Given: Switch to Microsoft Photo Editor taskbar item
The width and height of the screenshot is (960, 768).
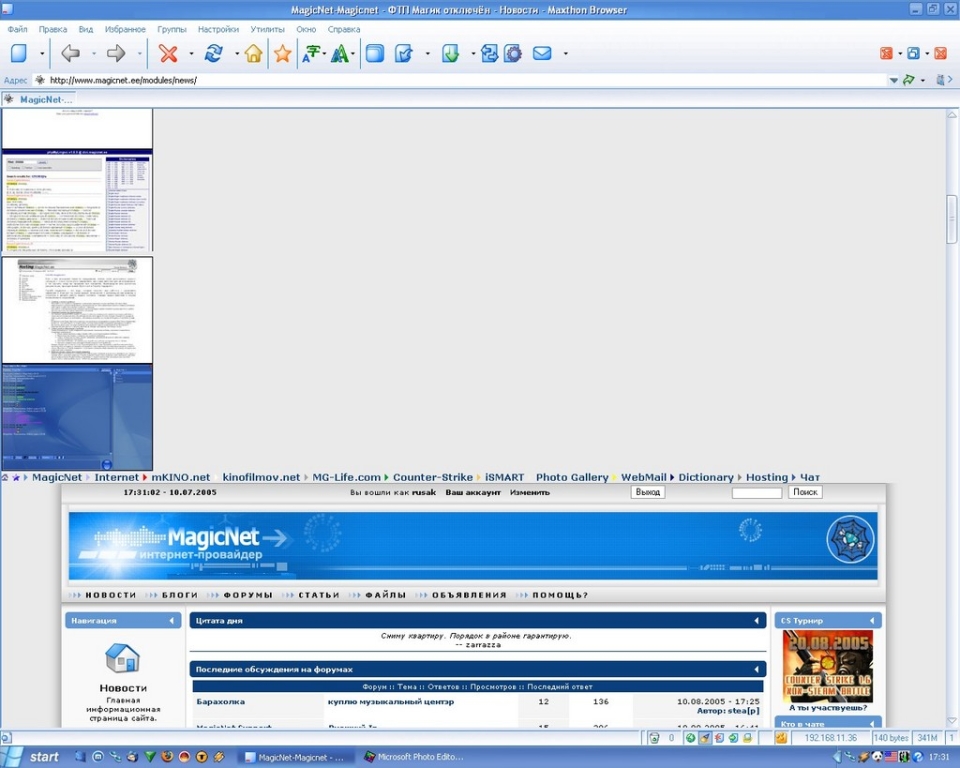Looking at the screenshot, I should (415, 757).
